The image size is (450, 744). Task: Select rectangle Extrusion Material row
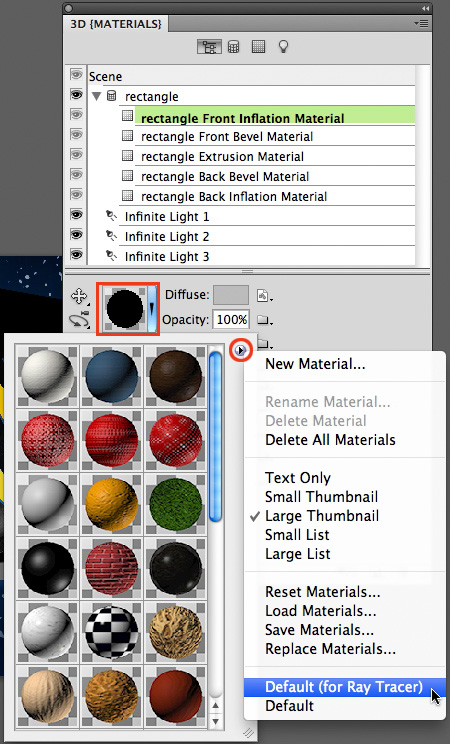pyautogui.click(x=275, y=157)
